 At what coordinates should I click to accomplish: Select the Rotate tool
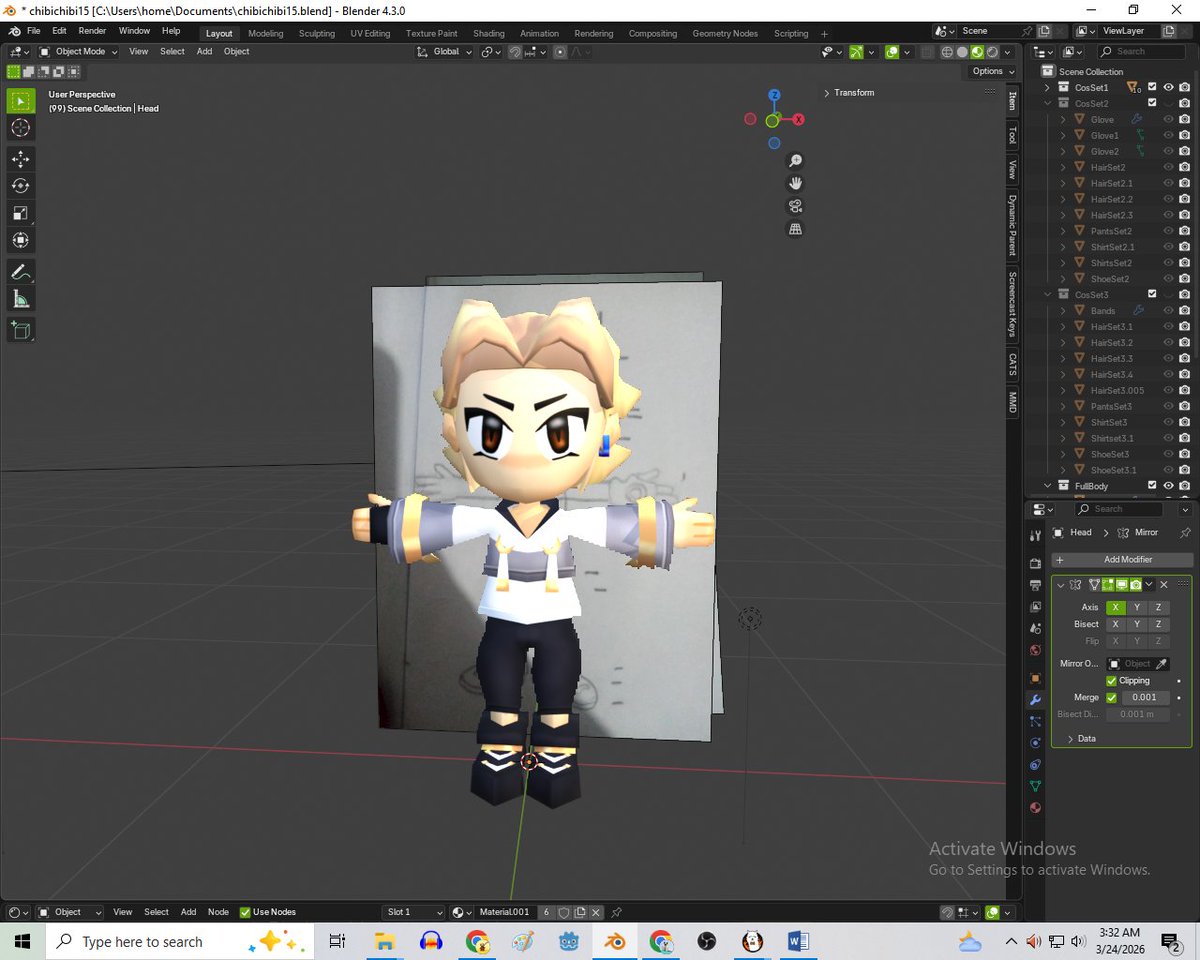(x=20, y=186)
